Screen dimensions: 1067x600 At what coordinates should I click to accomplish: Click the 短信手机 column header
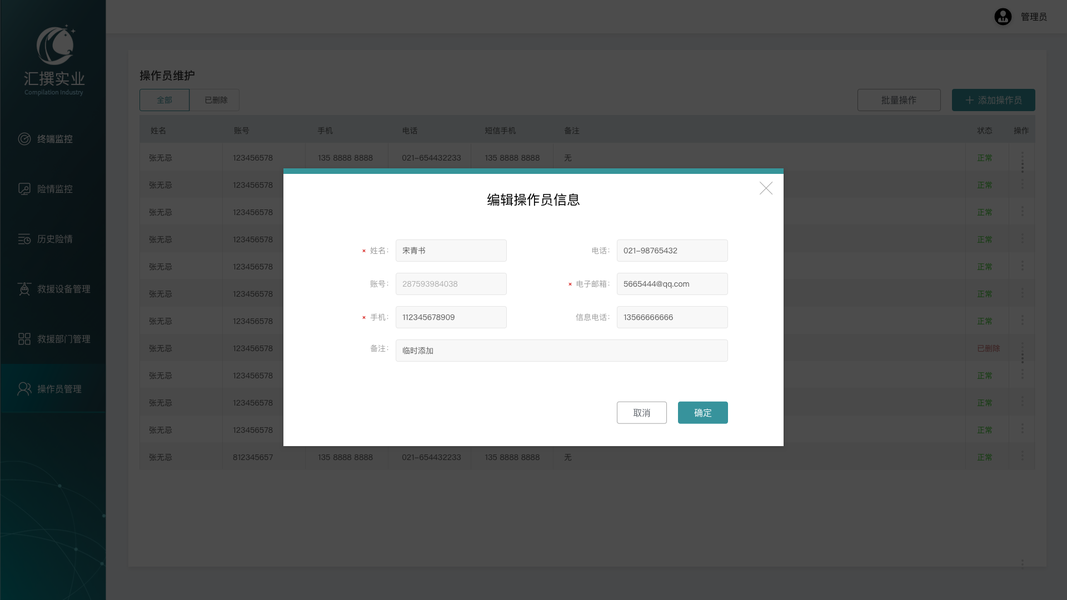pyautogui.click(x=500, y=131)
